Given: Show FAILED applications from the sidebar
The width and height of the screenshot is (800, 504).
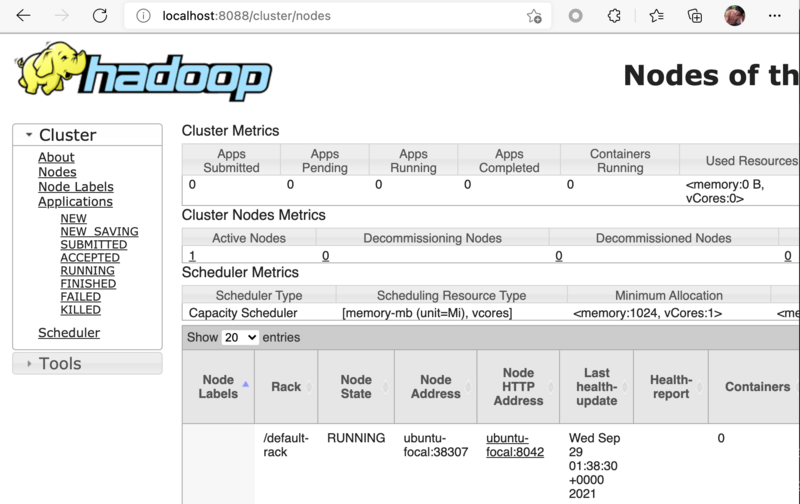Looking at the screenshot, I should (80, 297).
